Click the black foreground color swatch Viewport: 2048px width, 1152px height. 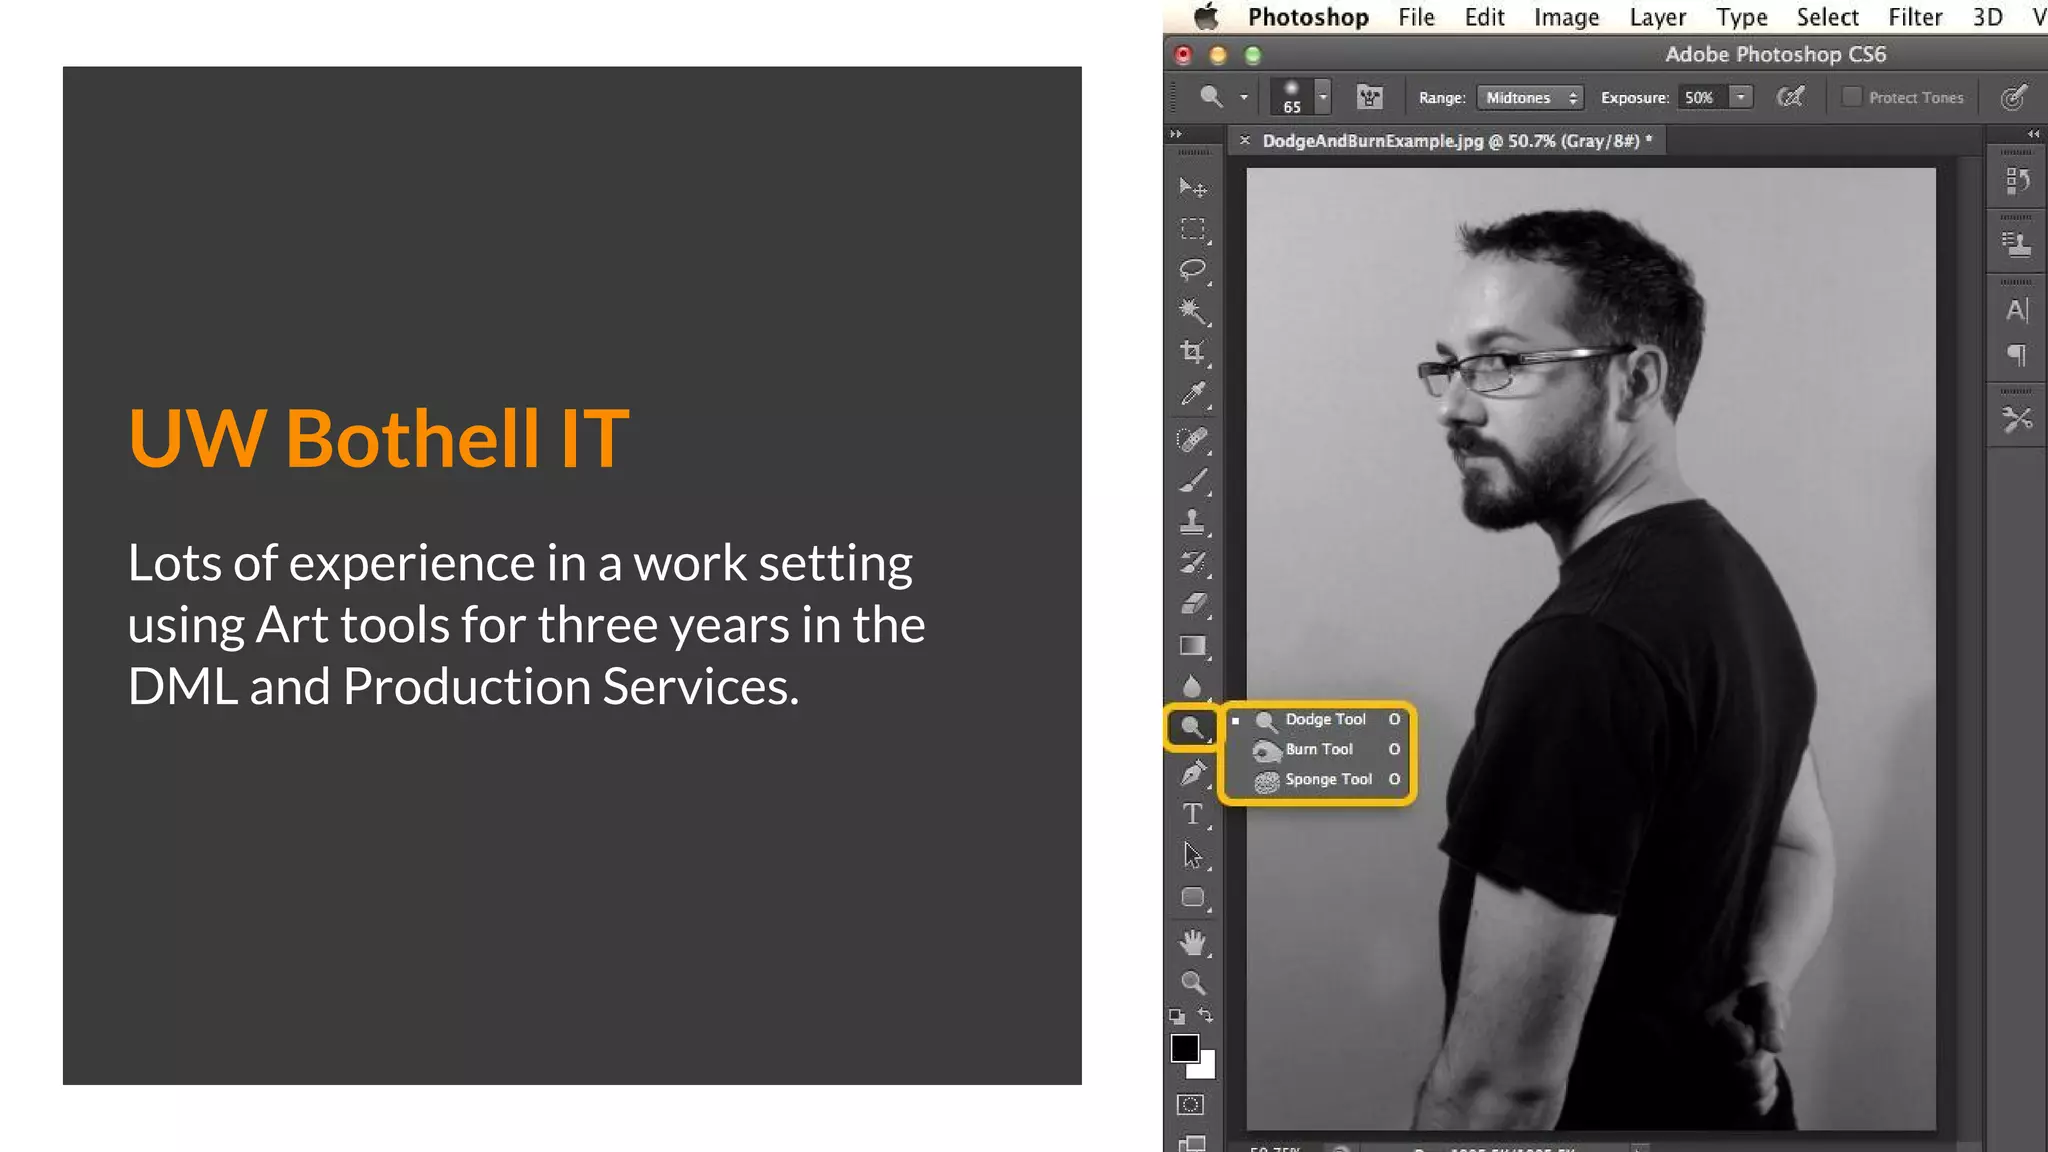pyautogui.click(x=1184, y=1048)
